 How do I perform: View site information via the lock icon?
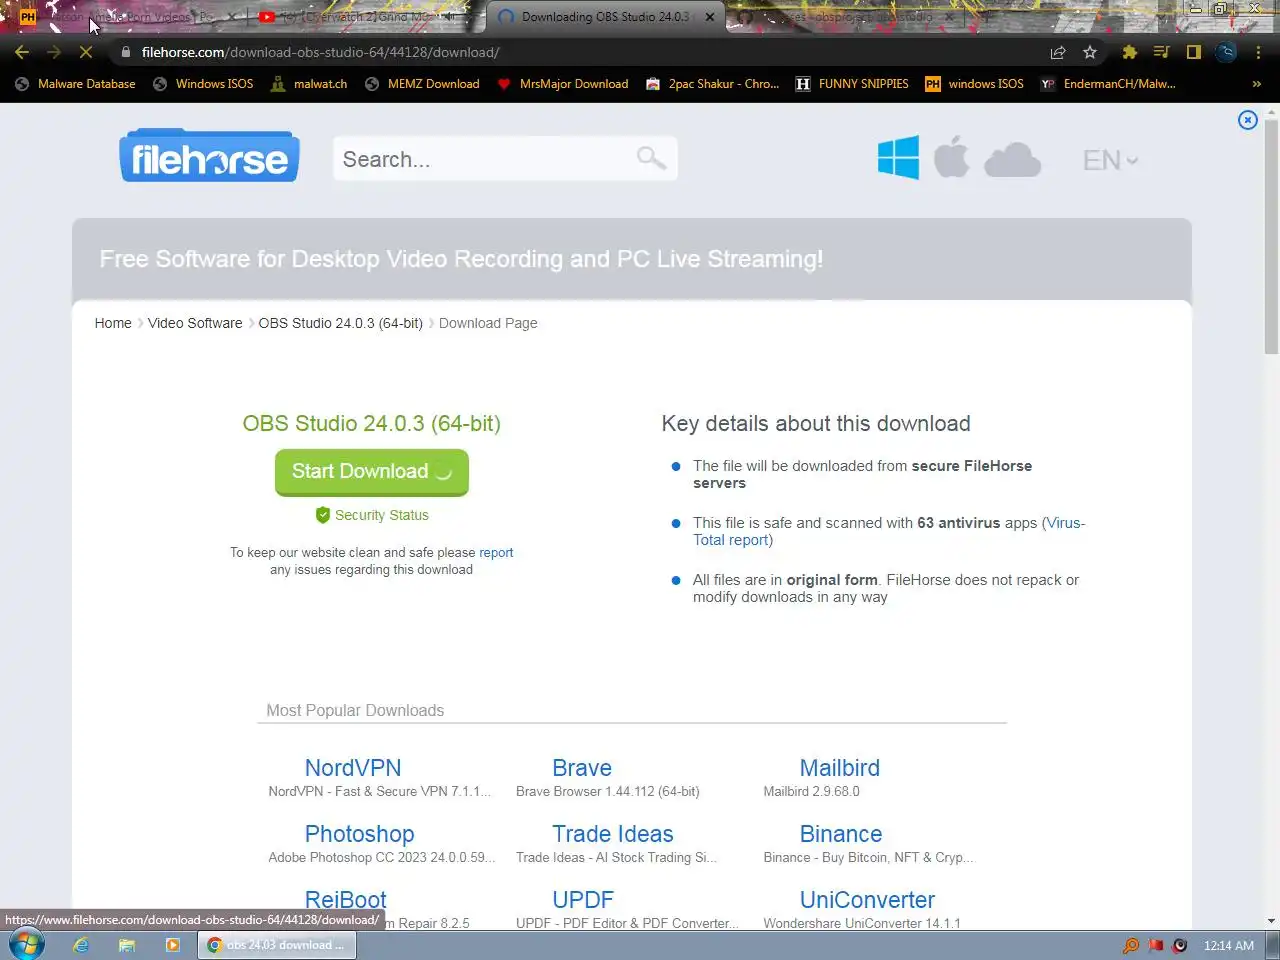click(x=126, y=52)
